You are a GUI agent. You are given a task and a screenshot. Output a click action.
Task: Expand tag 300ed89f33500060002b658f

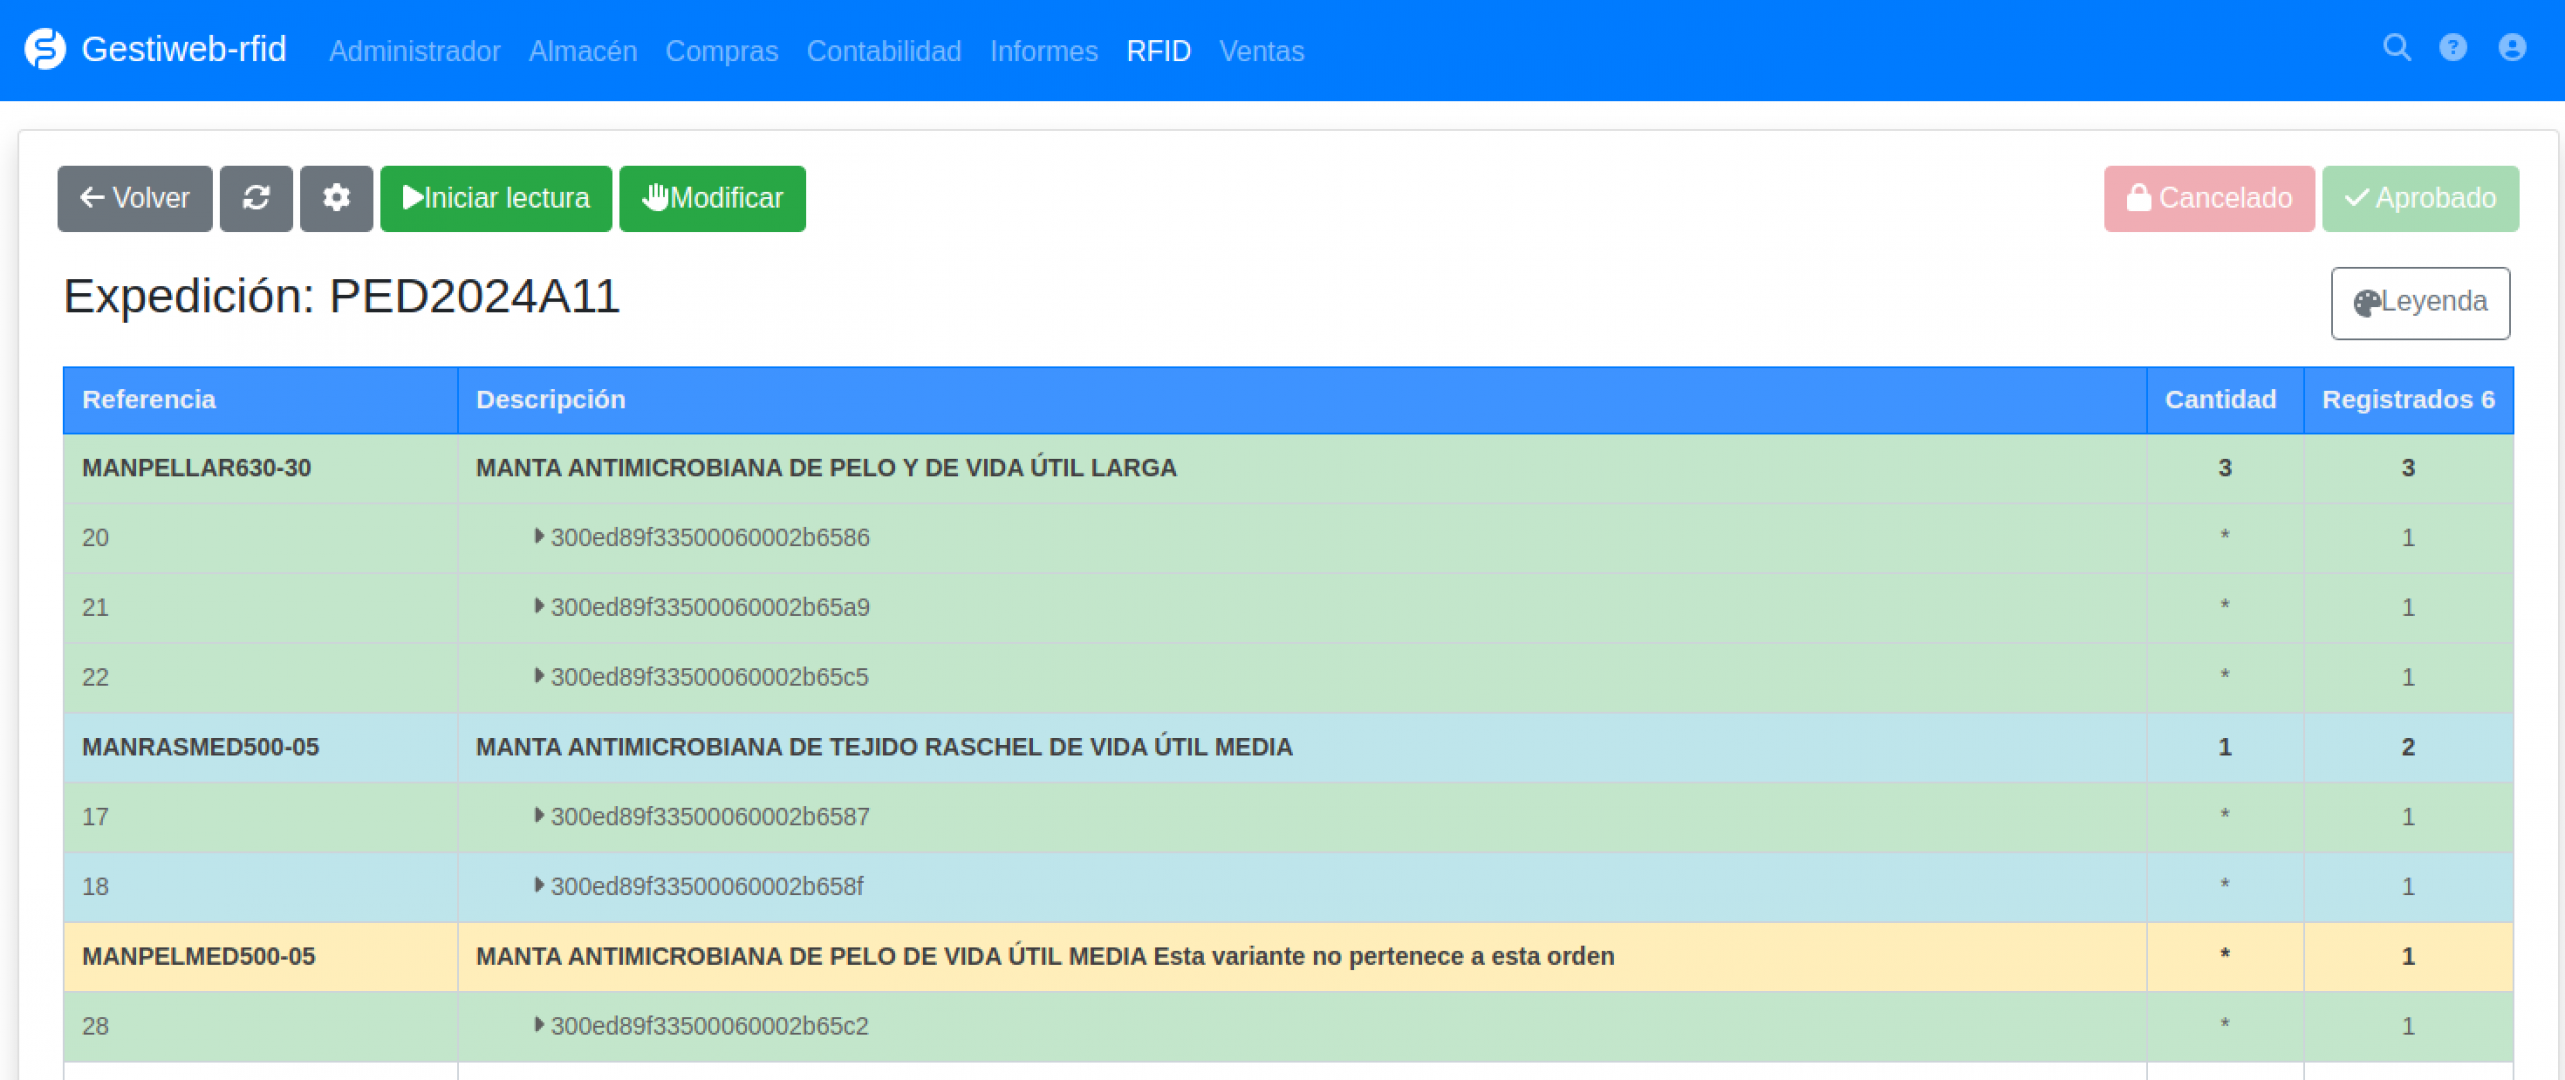pos(539,885)
